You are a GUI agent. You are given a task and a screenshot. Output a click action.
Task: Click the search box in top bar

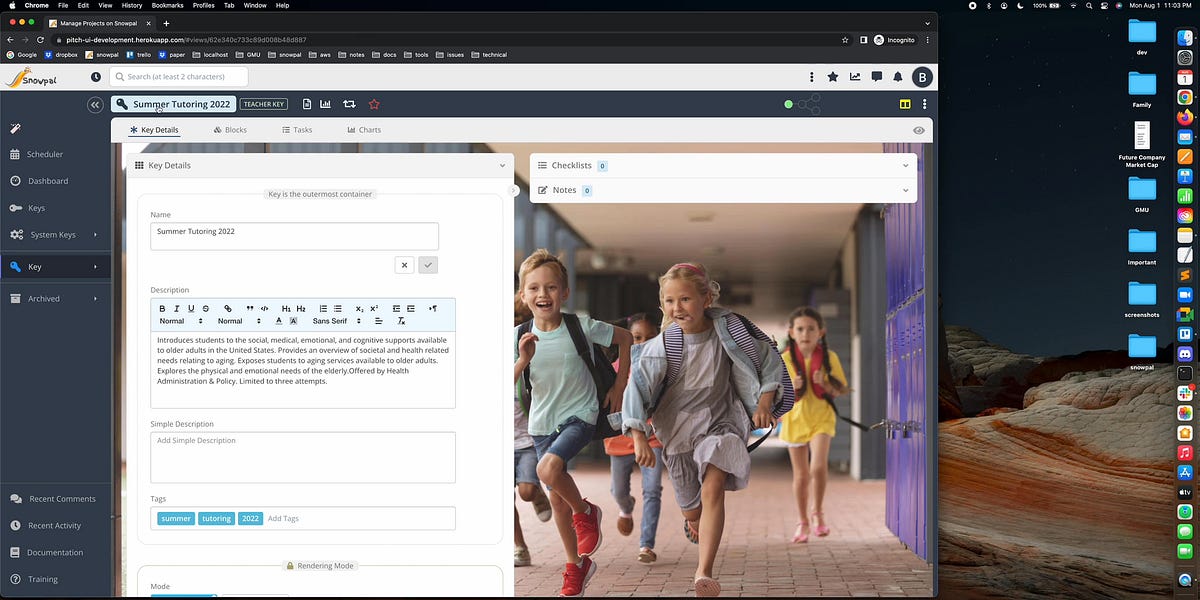(178, 76)
